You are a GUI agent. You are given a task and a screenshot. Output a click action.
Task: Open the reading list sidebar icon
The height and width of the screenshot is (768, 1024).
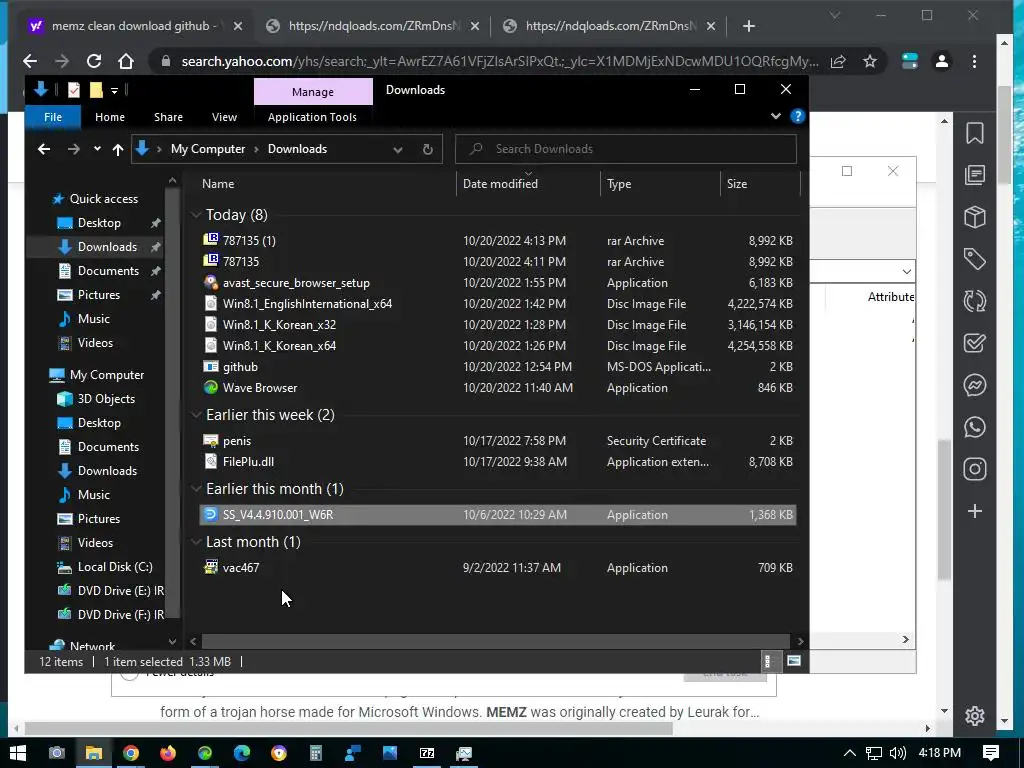point(974,175)
